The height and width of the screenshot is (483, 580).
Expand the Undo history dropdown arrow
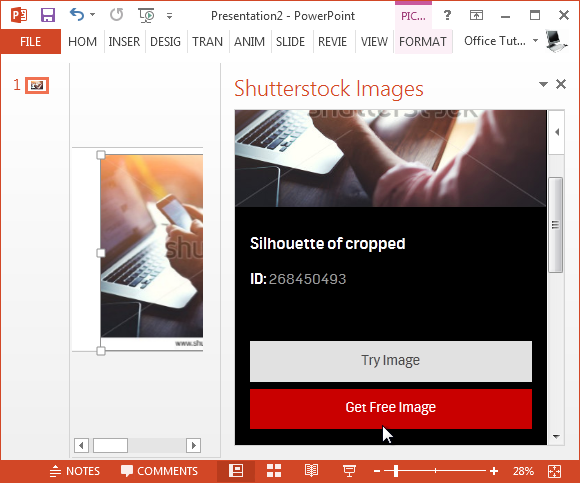point(92,15)
